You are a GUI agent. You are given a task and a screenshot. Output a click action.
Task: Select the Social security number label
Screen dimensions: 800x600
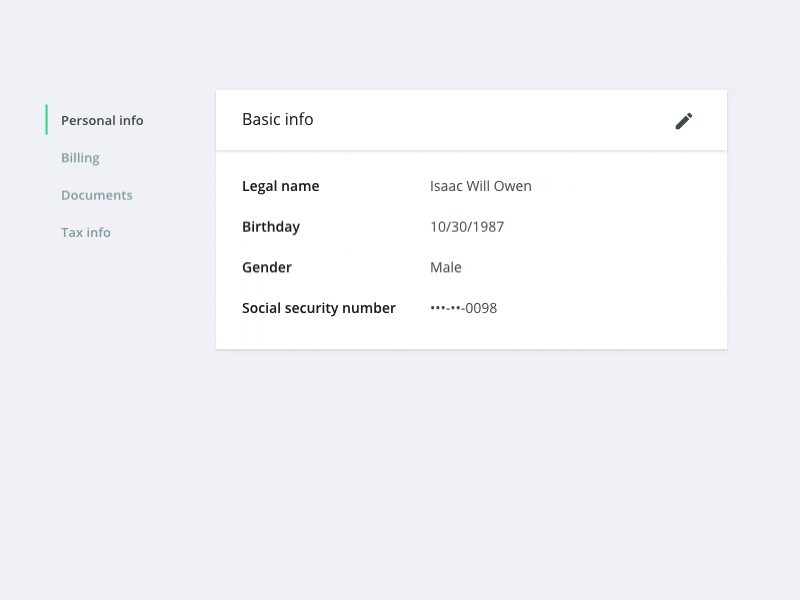[x=319, y=308]
